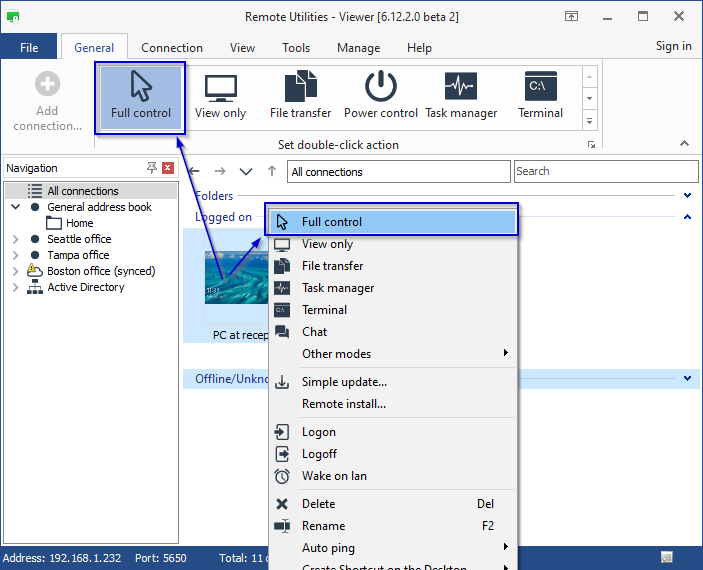Screen dimensions: 703x570
Task: Click the Full control ribbon icon
Action: click(141, 96)
